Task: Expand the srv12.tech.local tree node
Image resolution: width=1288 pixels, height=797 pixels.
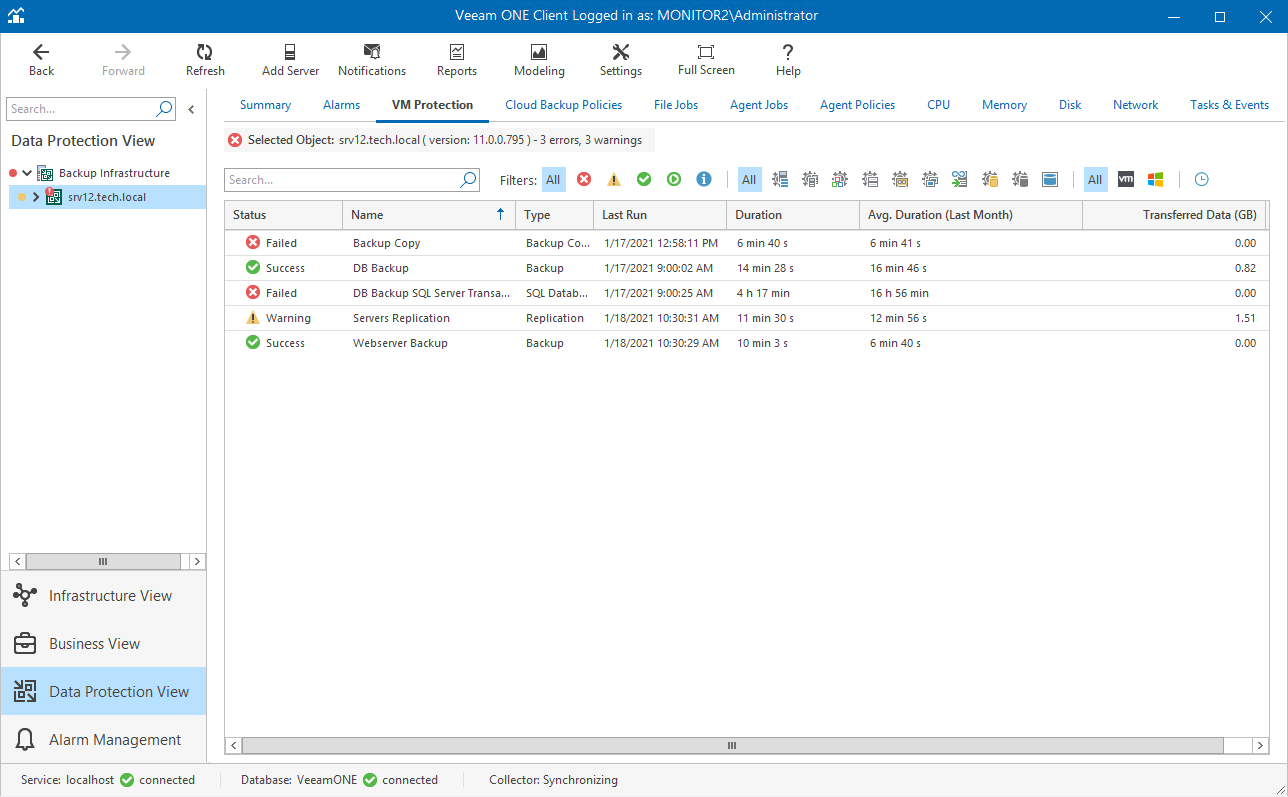Action: pos(36,197)
